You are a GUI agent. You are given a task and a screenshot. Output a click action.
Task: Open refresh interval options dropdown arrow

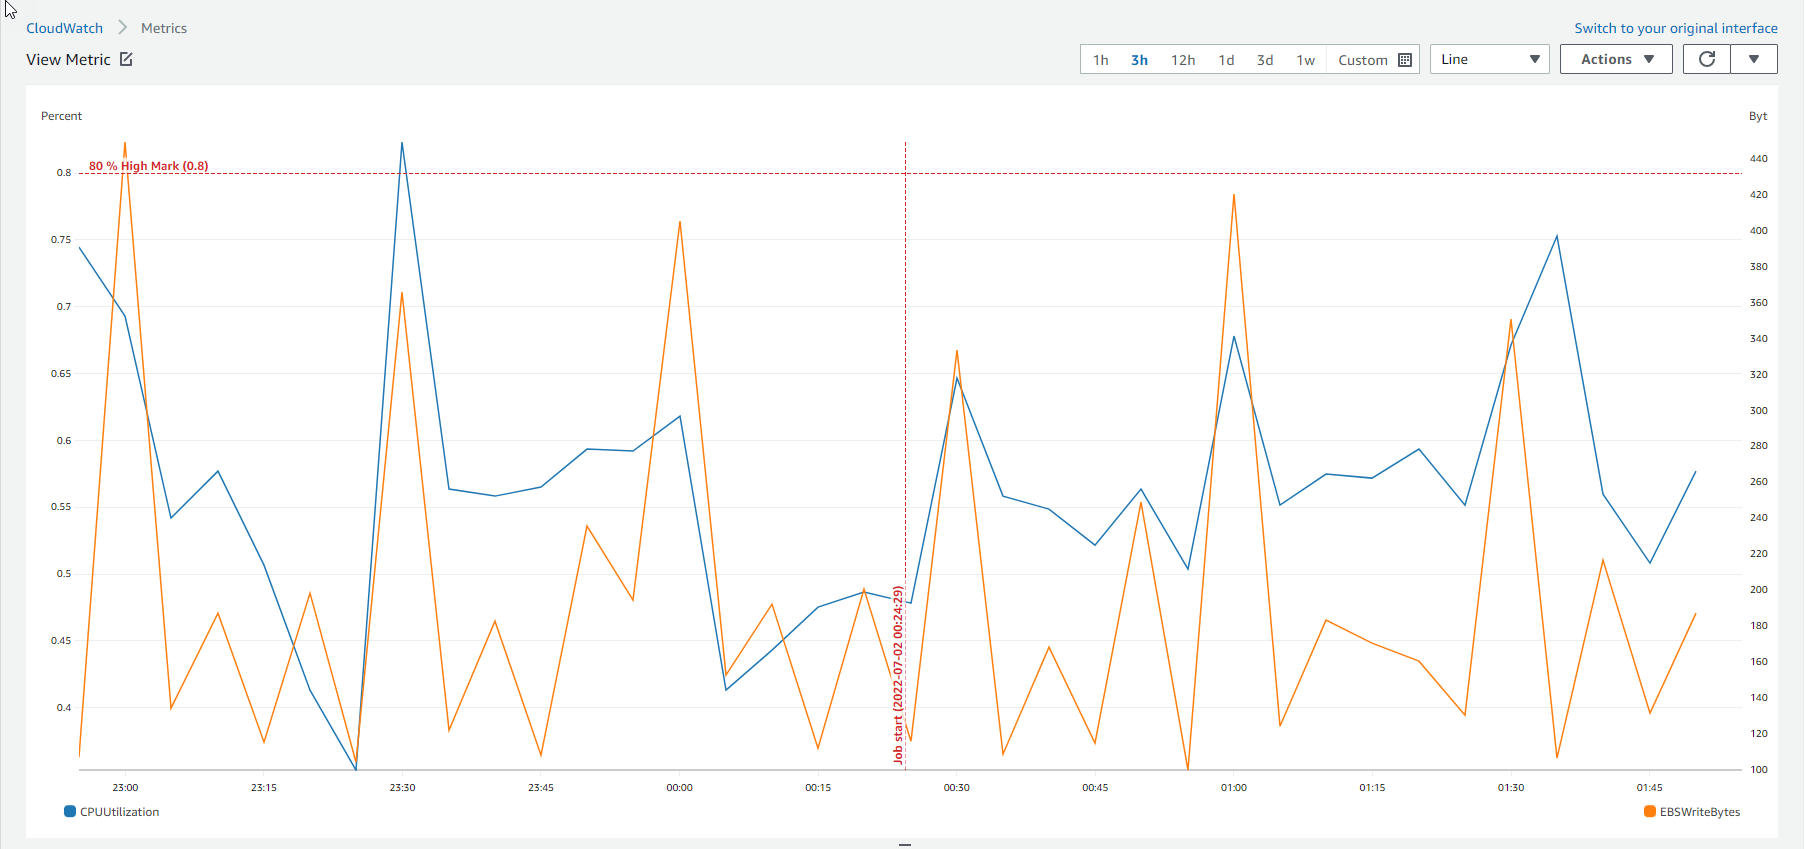1754,59
